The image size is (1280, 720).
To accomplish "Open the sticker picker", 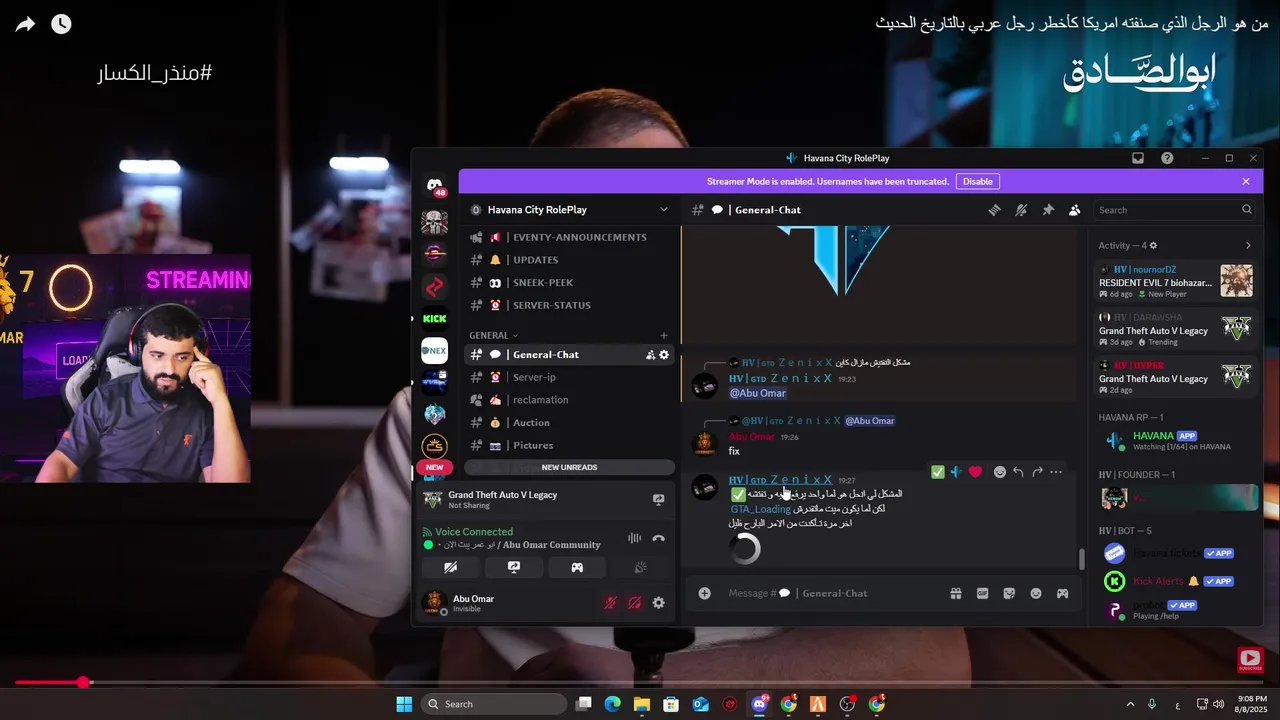I will click(1009, 593).
